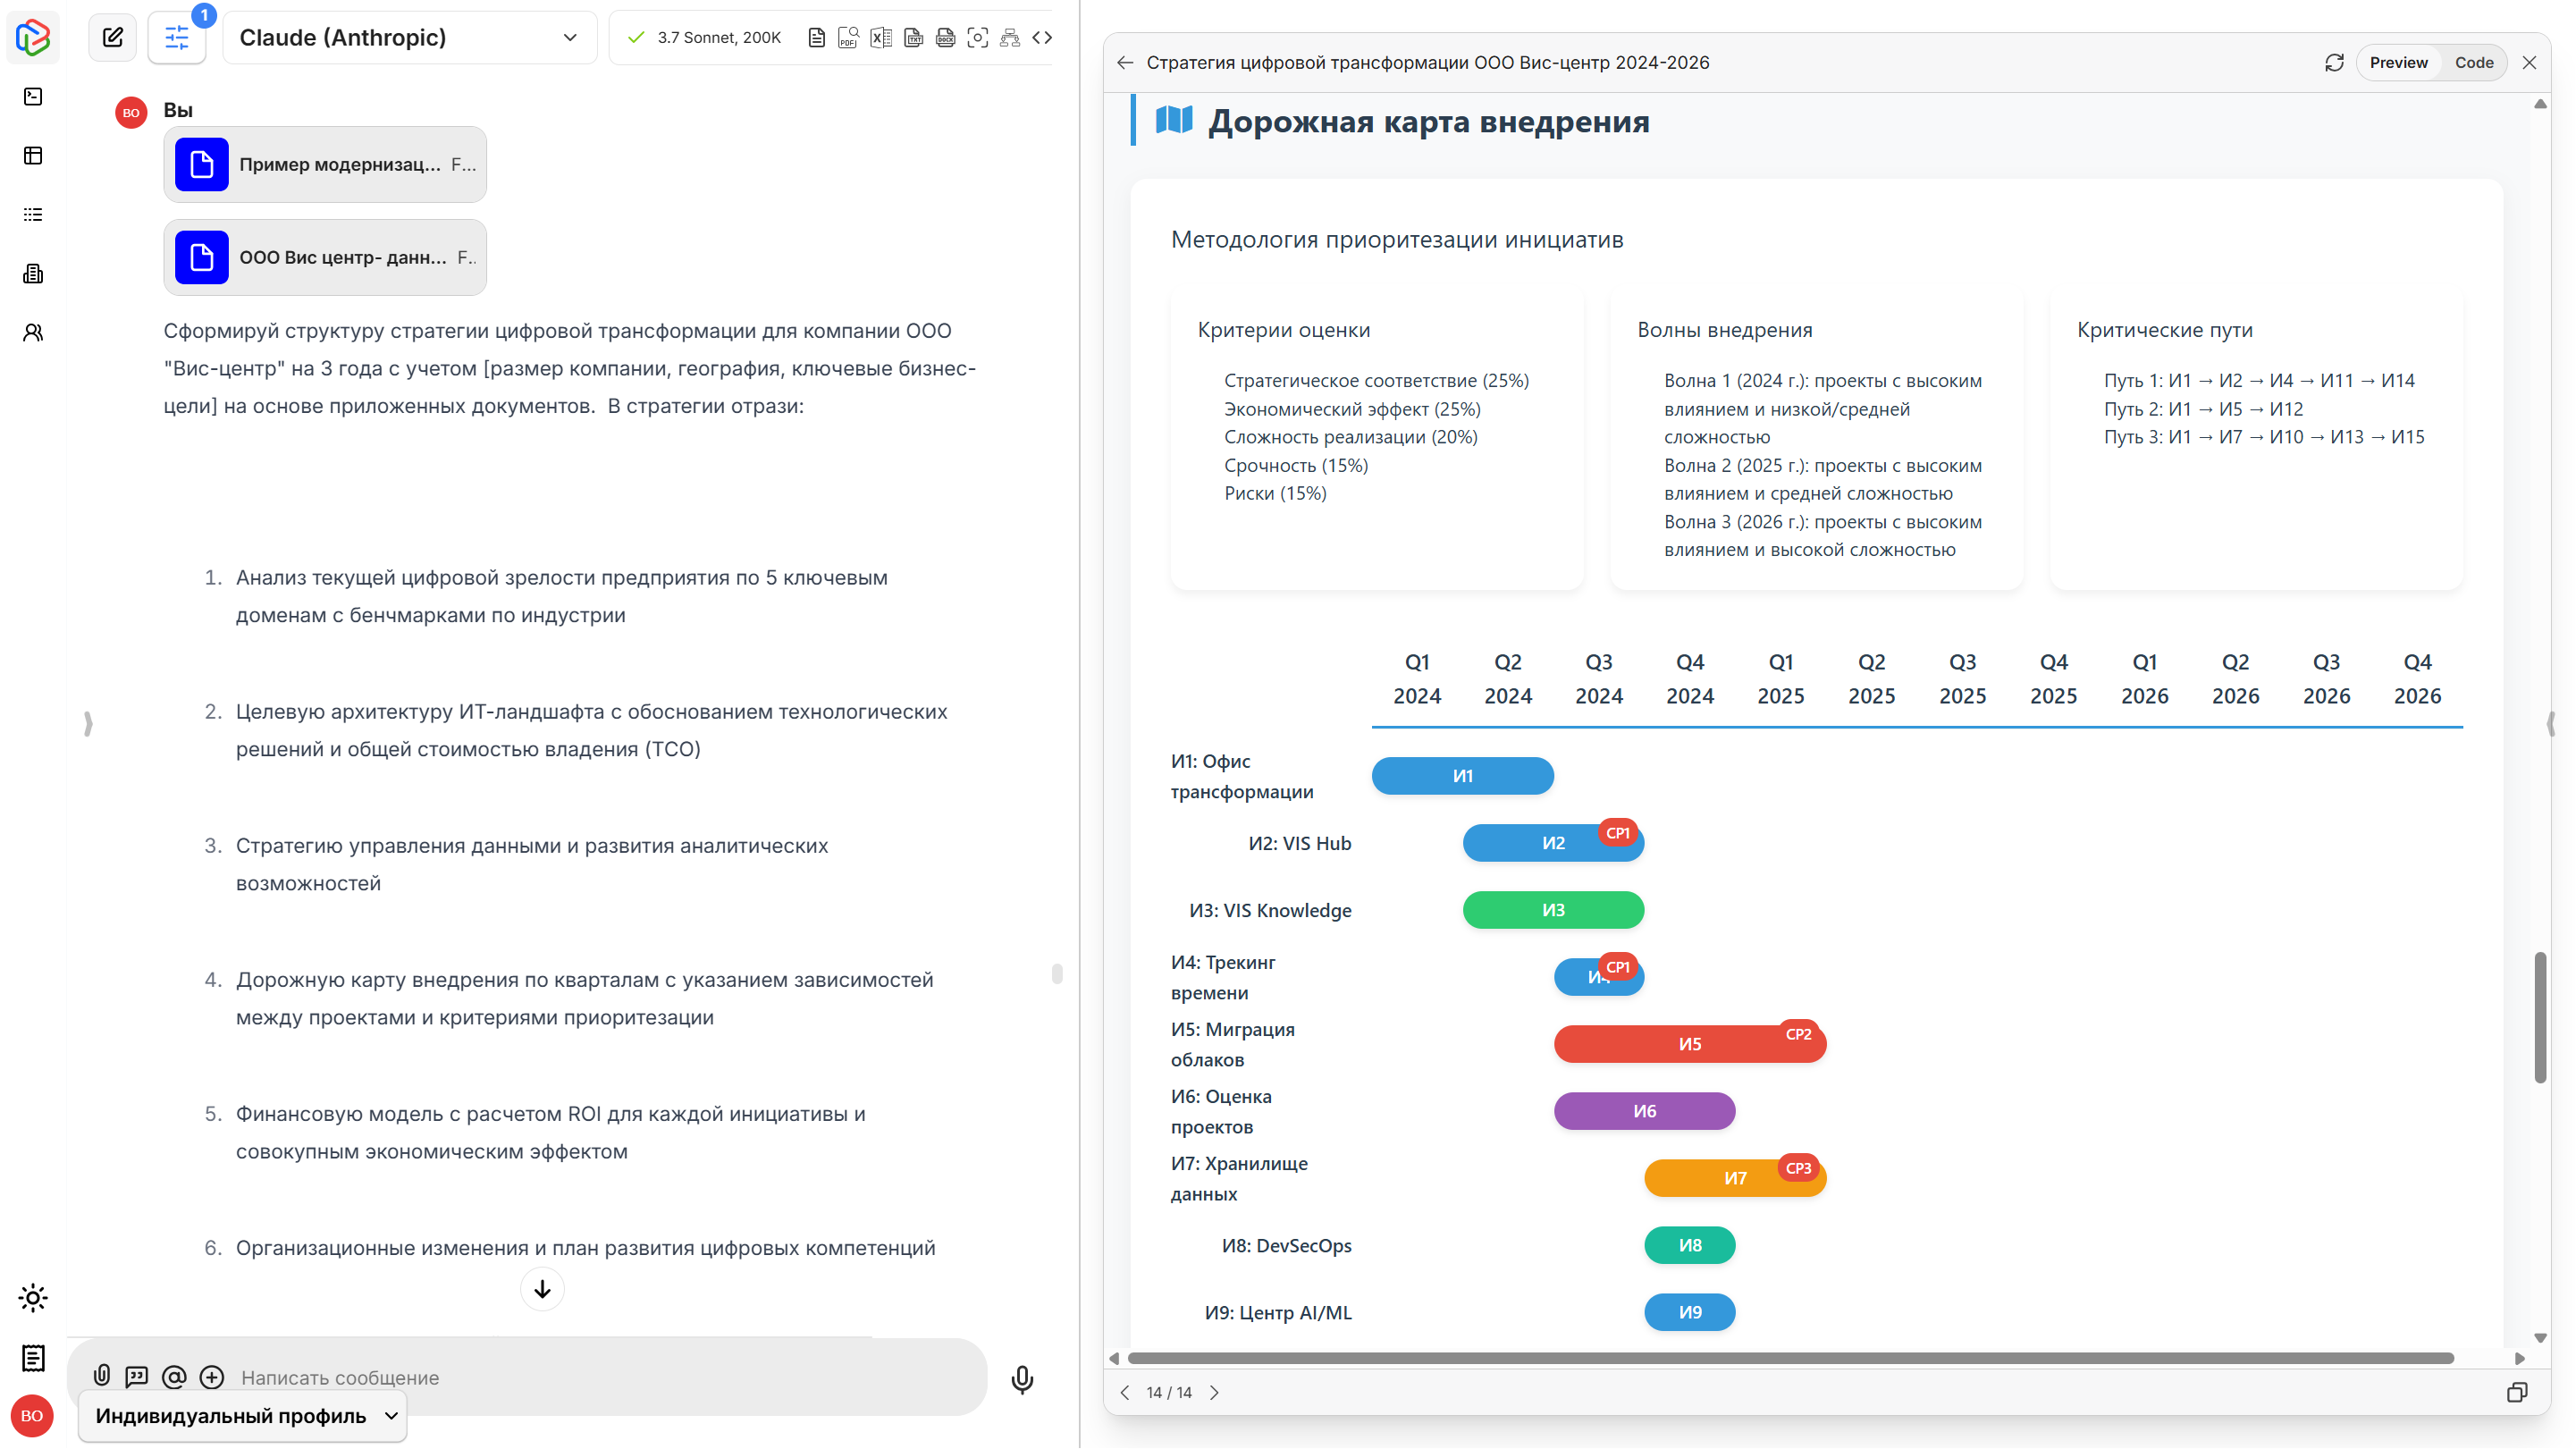Click the CP2 badge on И5 bar

click(x=1798, y=1034)
